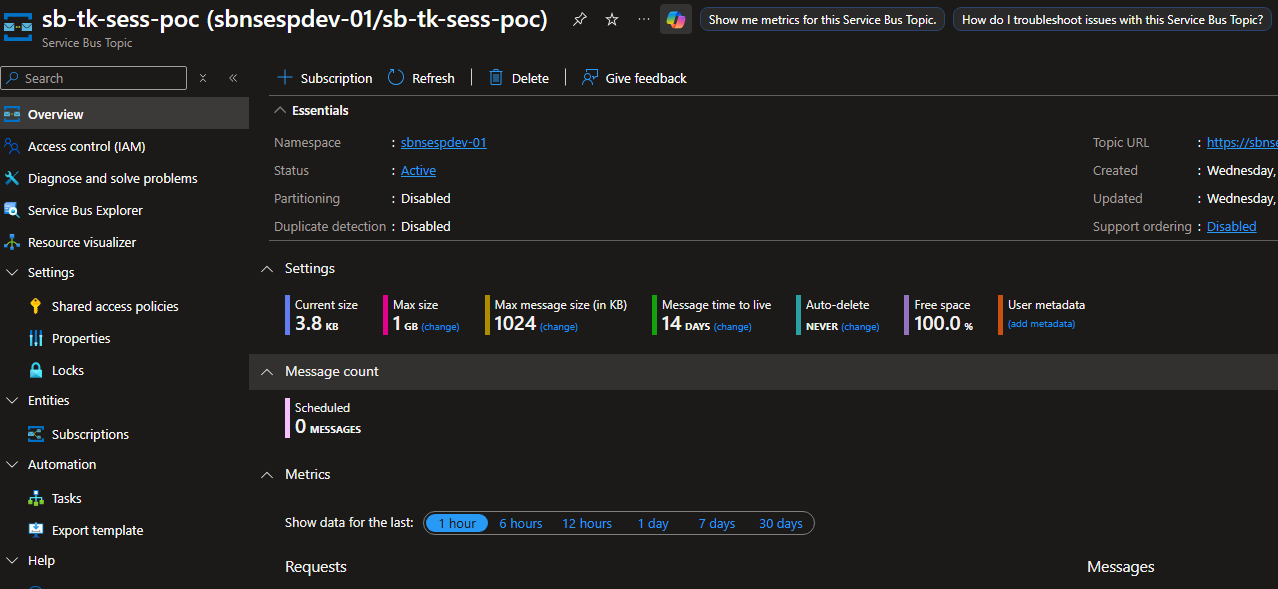This screenshot has height=589, width=1278.
Task: Open Shared access policies menu item
Action: coord(115,306)
